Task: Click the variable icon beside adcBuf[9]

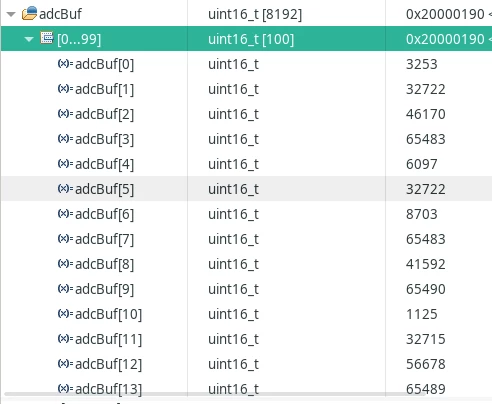Action: 65,288
